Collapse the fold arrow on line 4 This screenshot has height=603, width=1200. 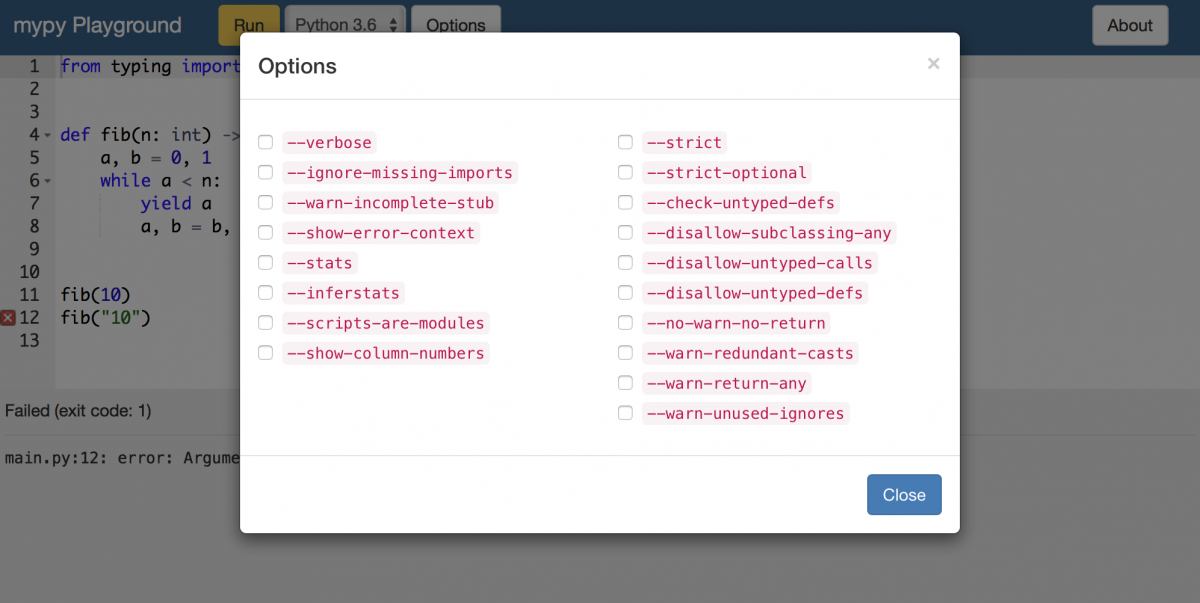(x=47, y=135)
